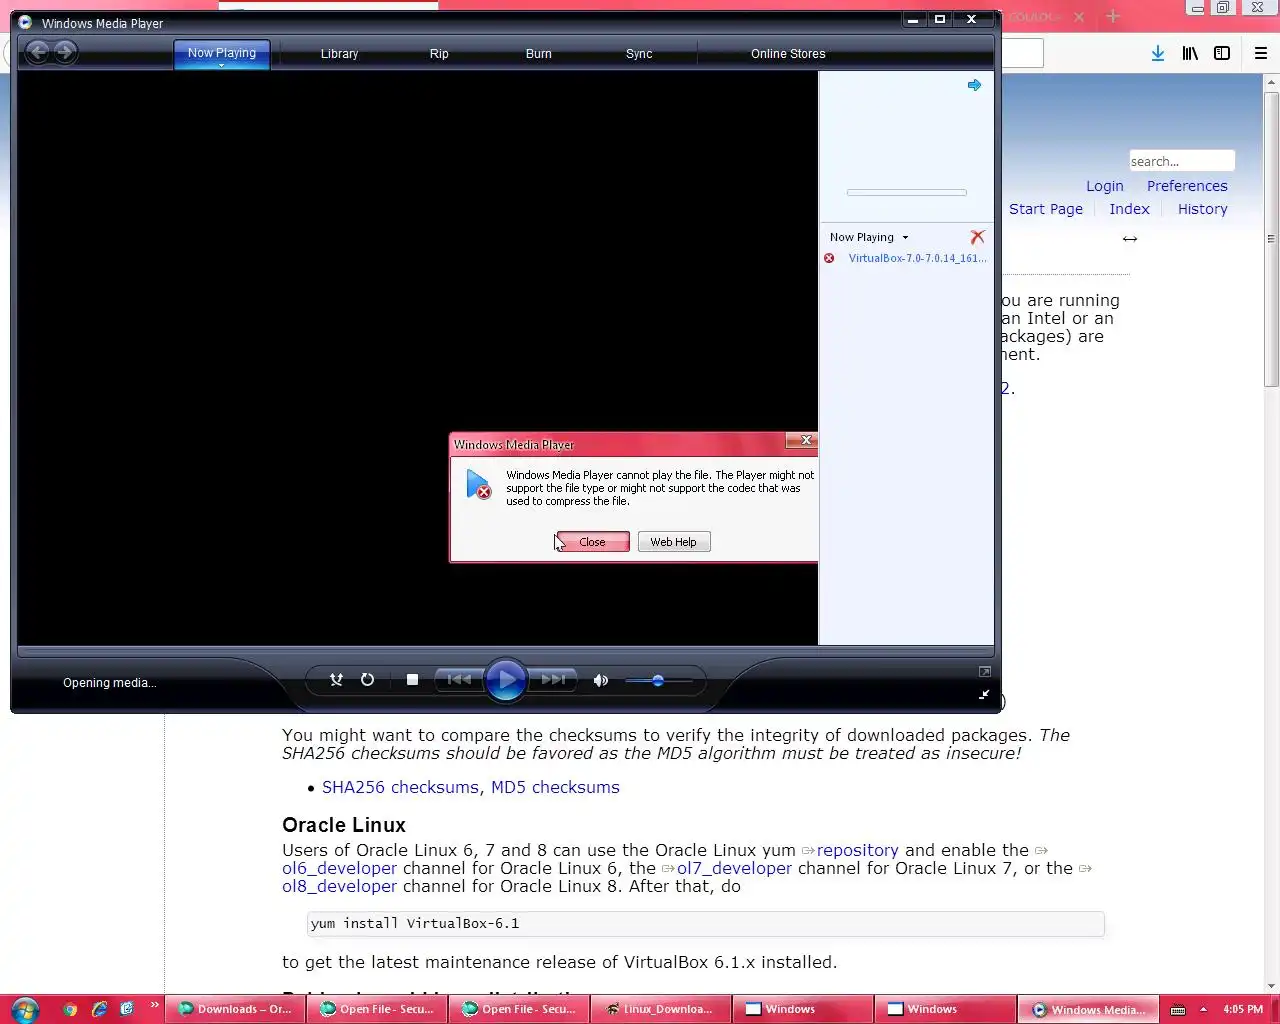Open the browser hamburger menu

click(x=1261, y=53)
